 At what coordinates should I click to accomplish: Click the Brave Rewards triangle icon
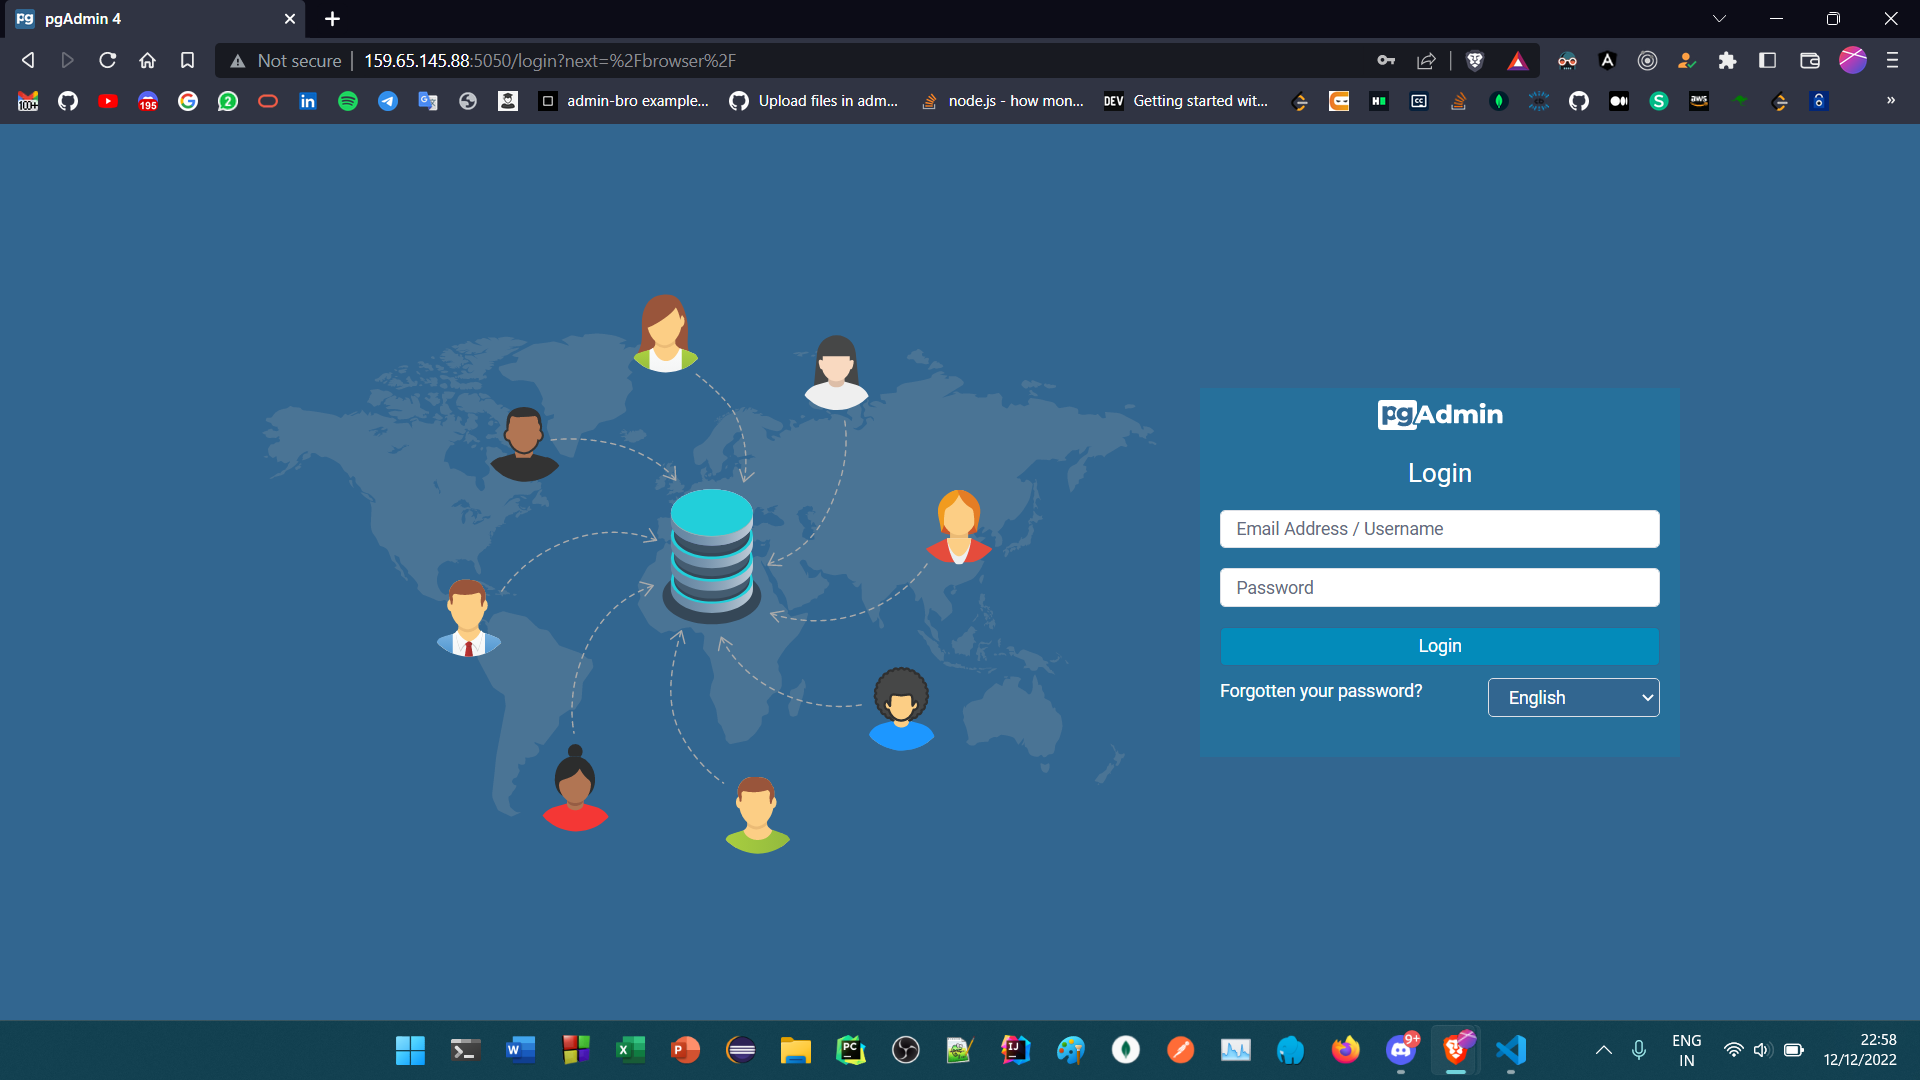(x=1518, y=61)
